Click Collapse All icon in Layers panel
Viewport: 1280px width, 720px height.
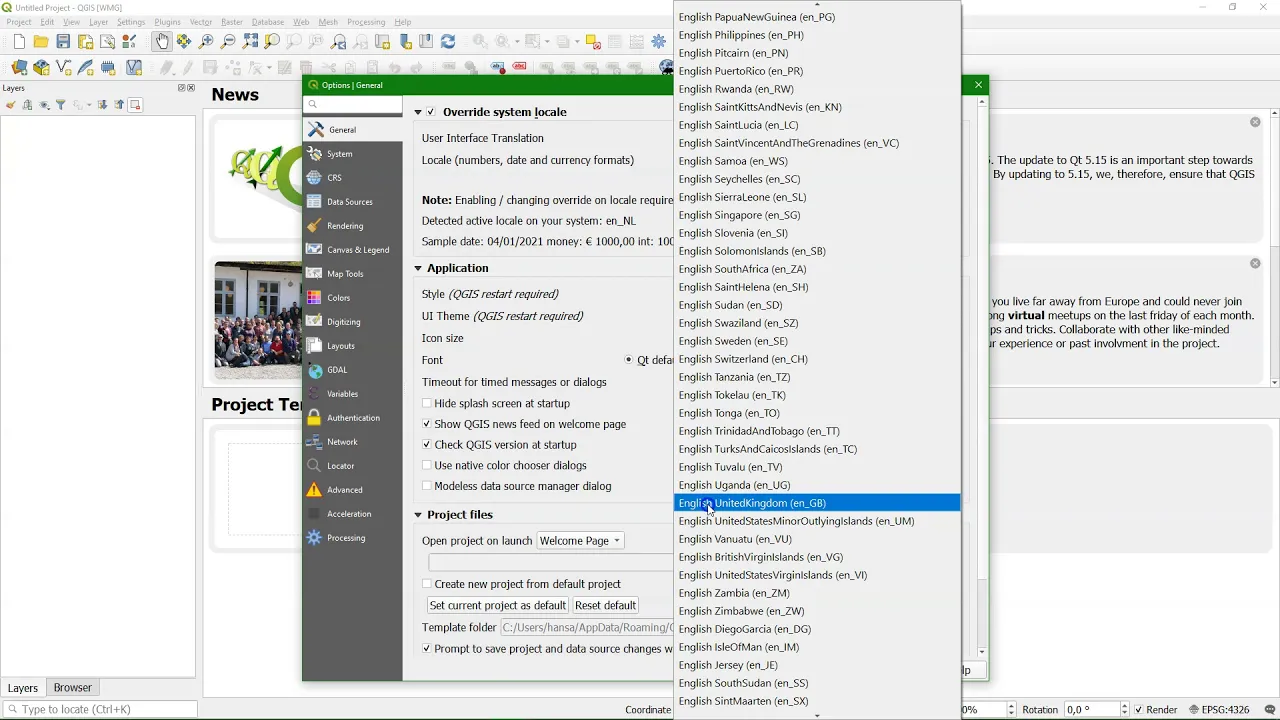(119, 105)
